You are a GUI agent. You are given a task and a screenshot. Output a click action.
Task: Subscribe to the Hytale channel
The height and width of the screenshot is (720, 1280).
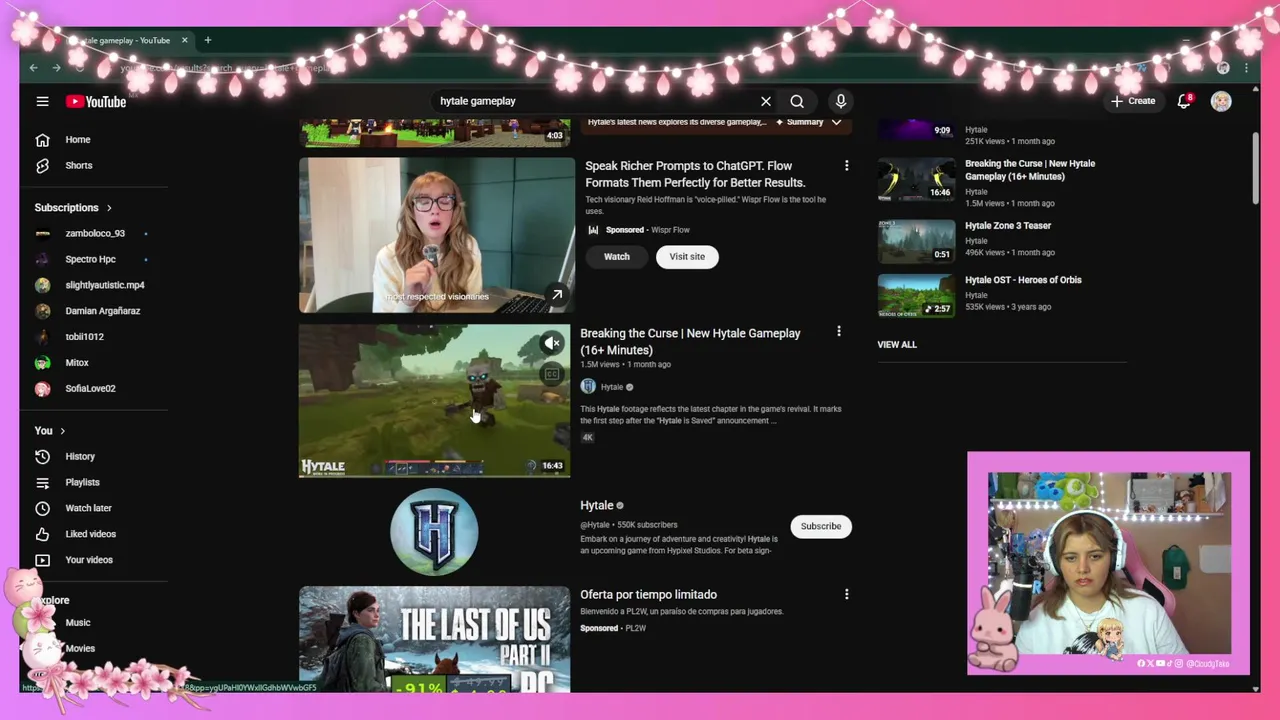[x=821, y=527]
